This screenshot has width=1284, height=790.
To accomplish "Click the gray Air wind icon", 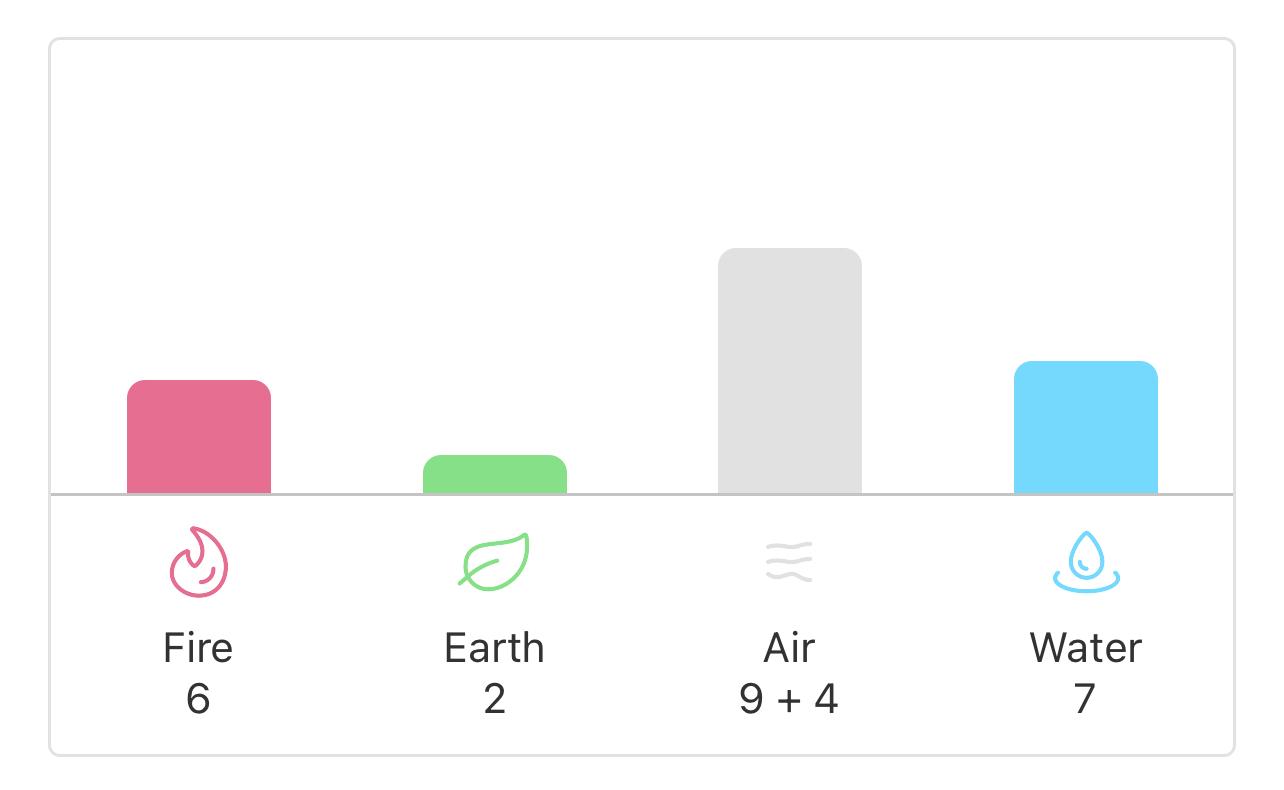I will coord(789,562).
